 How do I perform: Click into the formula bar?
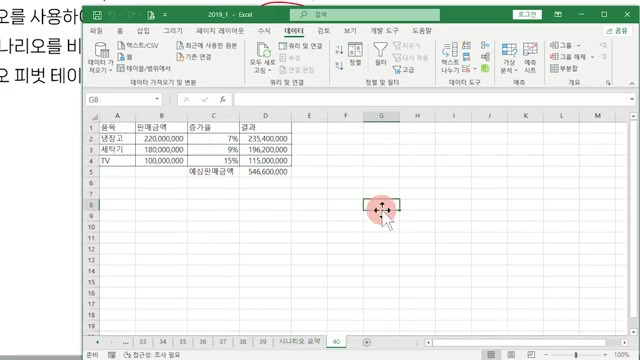[x=430, y=99]
